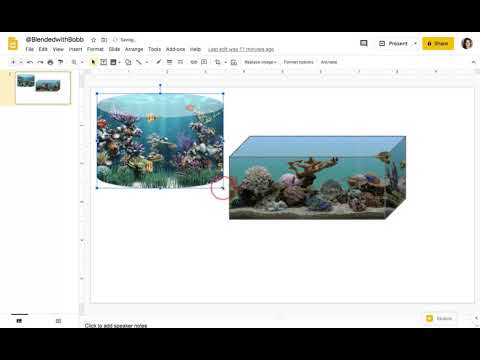Select the line tool

click(x=139, y=62)
